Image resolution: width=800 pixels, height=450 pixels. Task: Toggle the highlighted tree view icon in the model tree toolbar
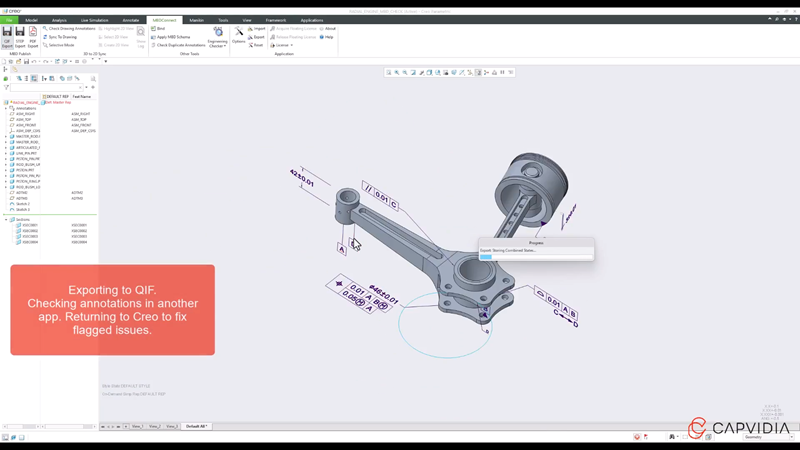point(34,79)
